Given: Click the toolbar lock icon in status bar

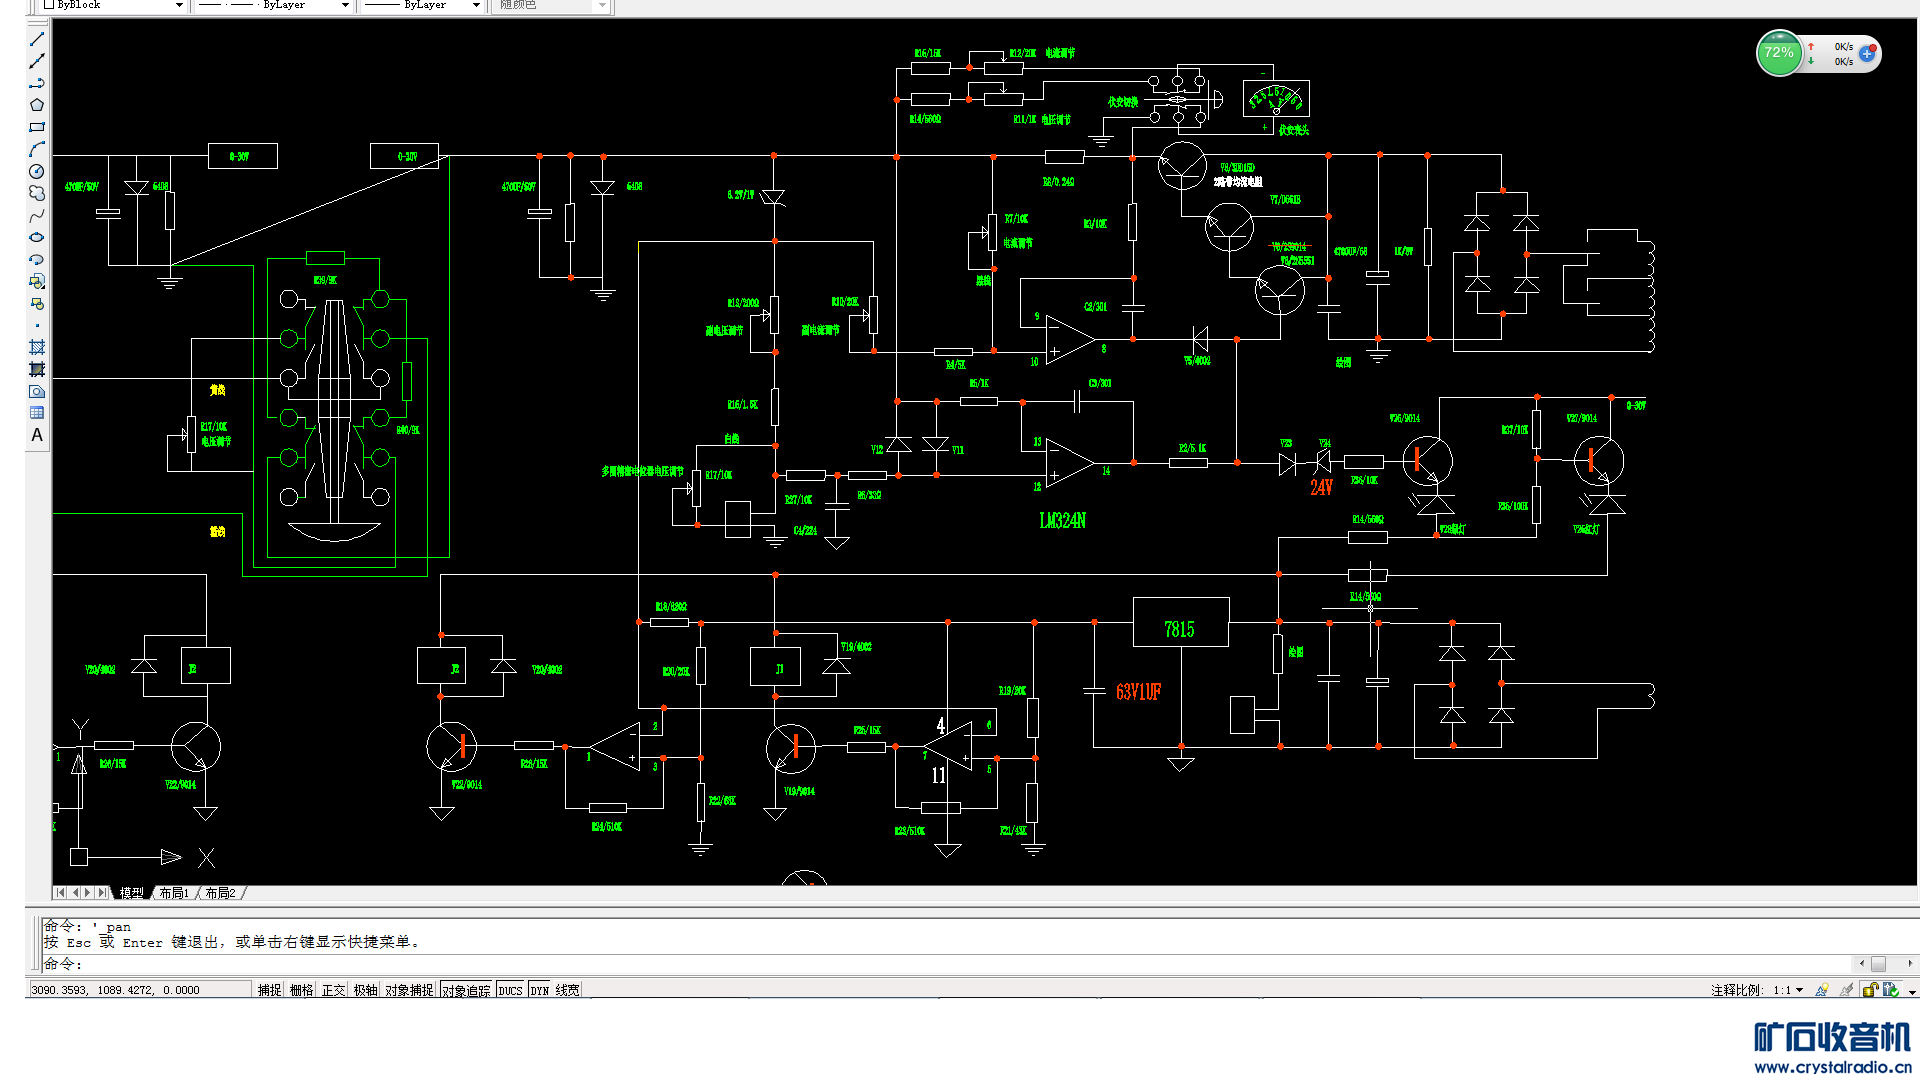Looking at the screenshot, I should pyautogui.click(x=1869, y=990).
